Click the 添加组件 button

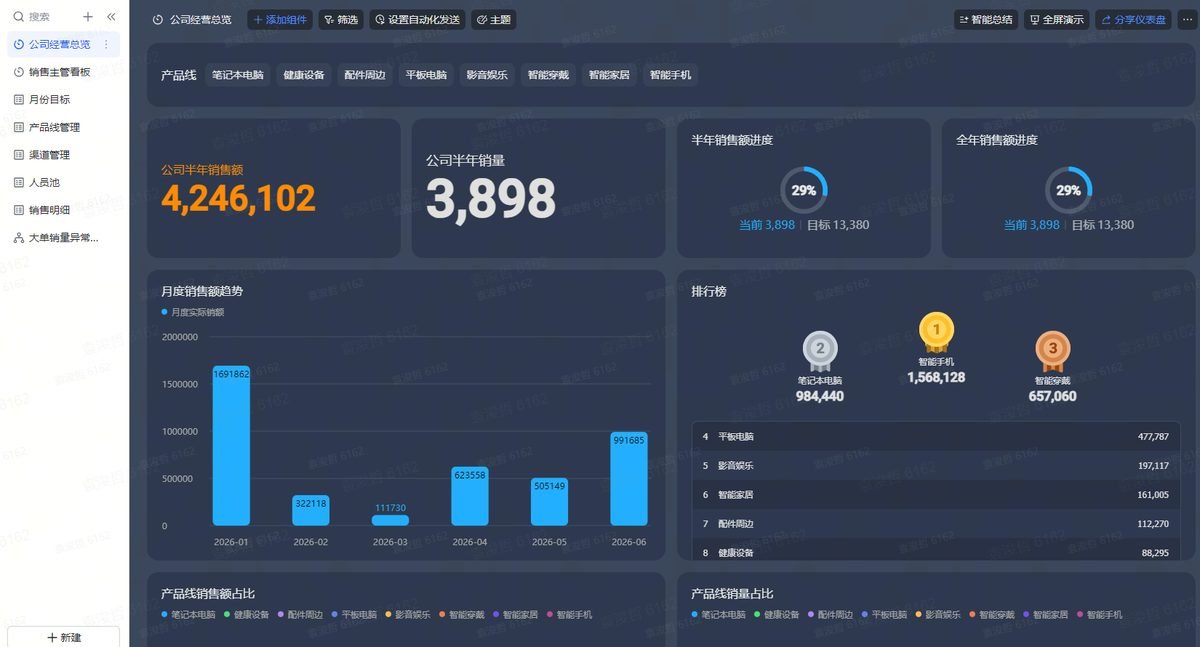(x=280, y=20)
